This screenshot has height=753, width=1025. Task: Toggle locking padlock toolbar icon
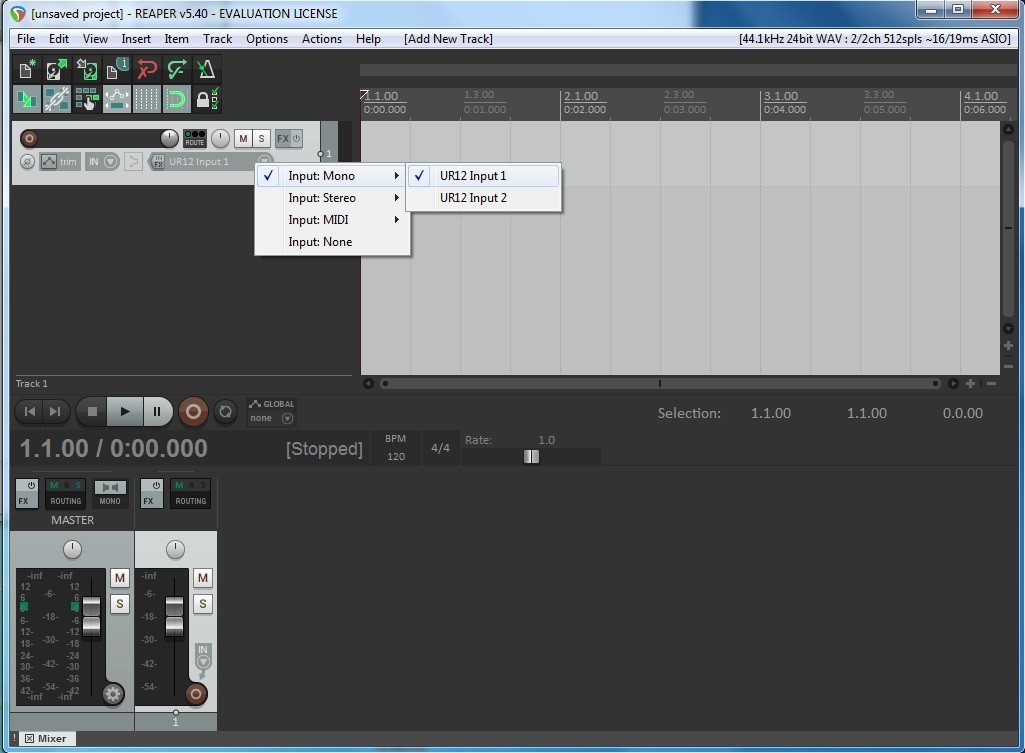coord(206,99)
